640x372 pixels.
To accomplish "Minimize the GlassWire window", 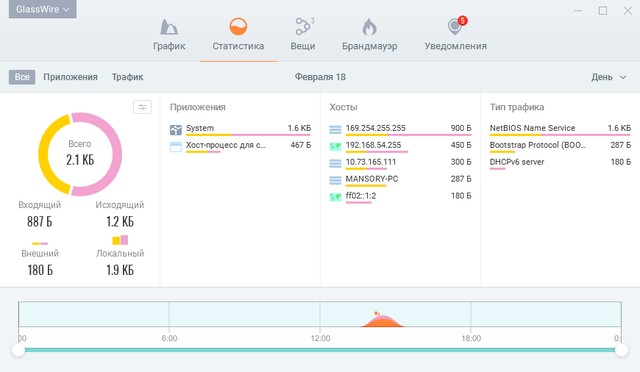I will 578,11.
